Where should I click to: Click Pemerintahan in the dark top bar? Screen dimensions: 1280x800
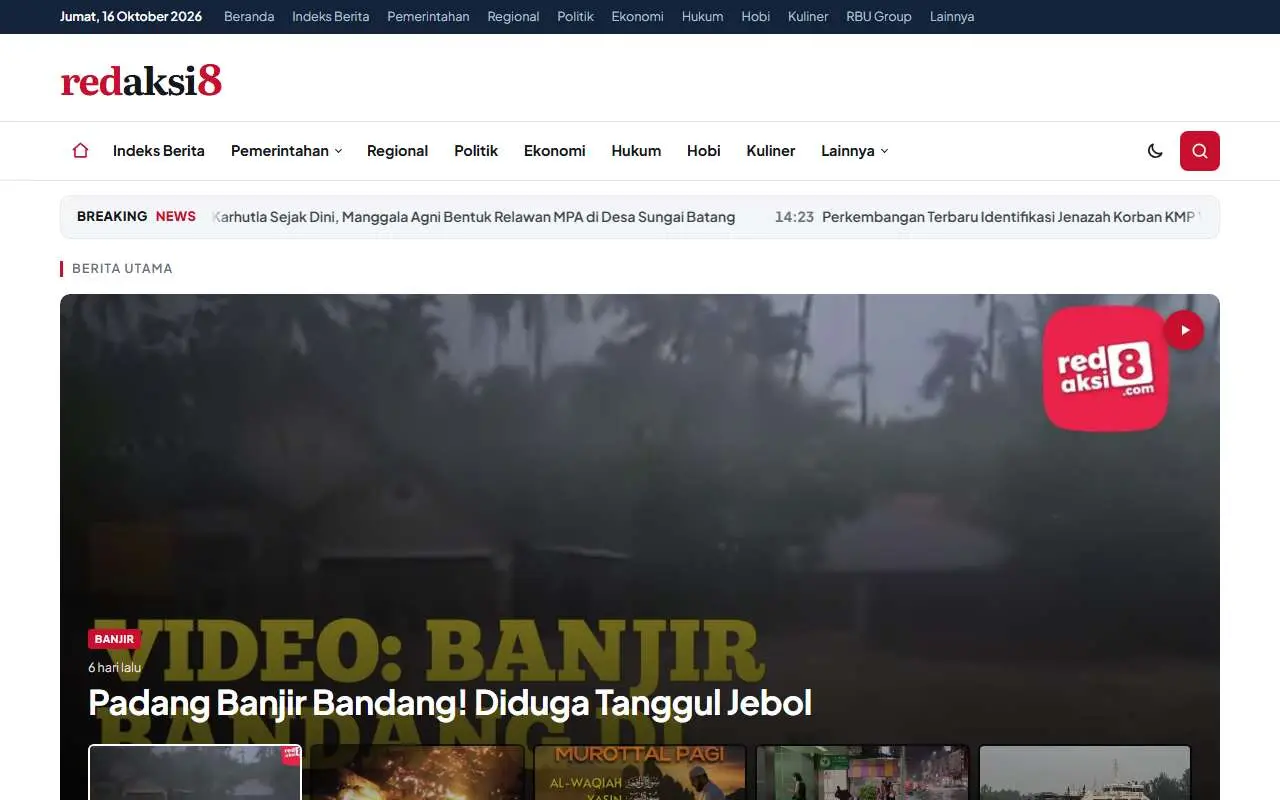tap(428, 17)
